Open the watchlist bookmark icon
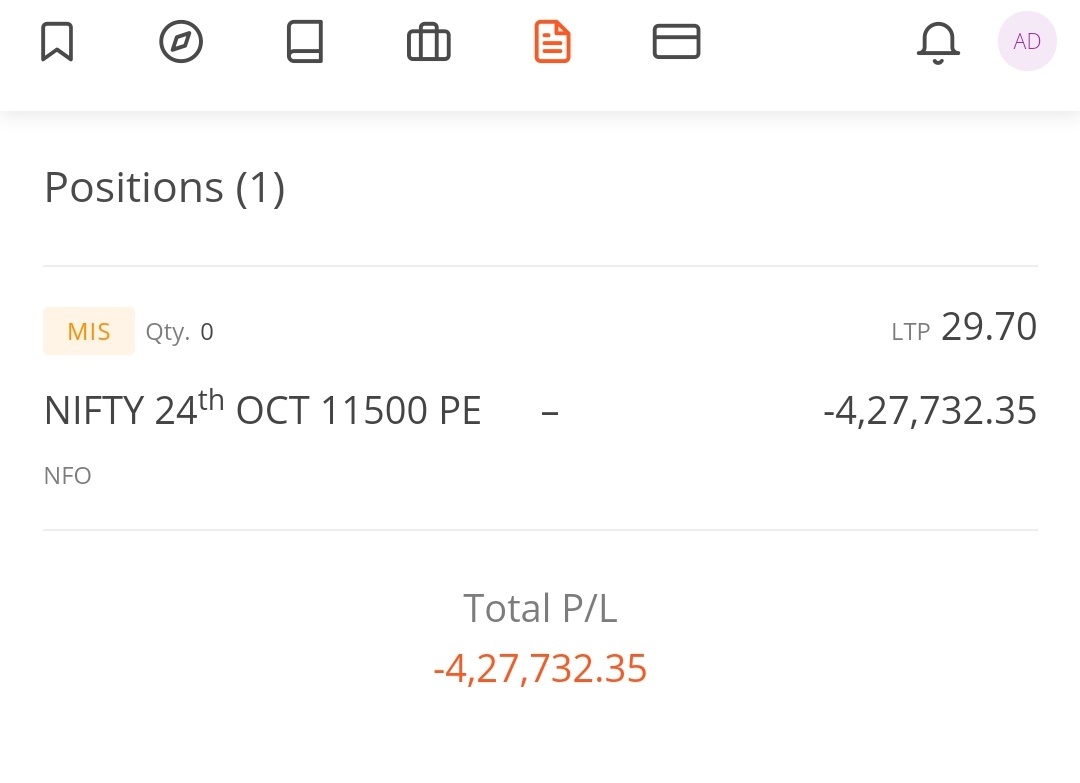Viewport: 1080px width, 783px height. pyautogui.click(x=56, y=41)
